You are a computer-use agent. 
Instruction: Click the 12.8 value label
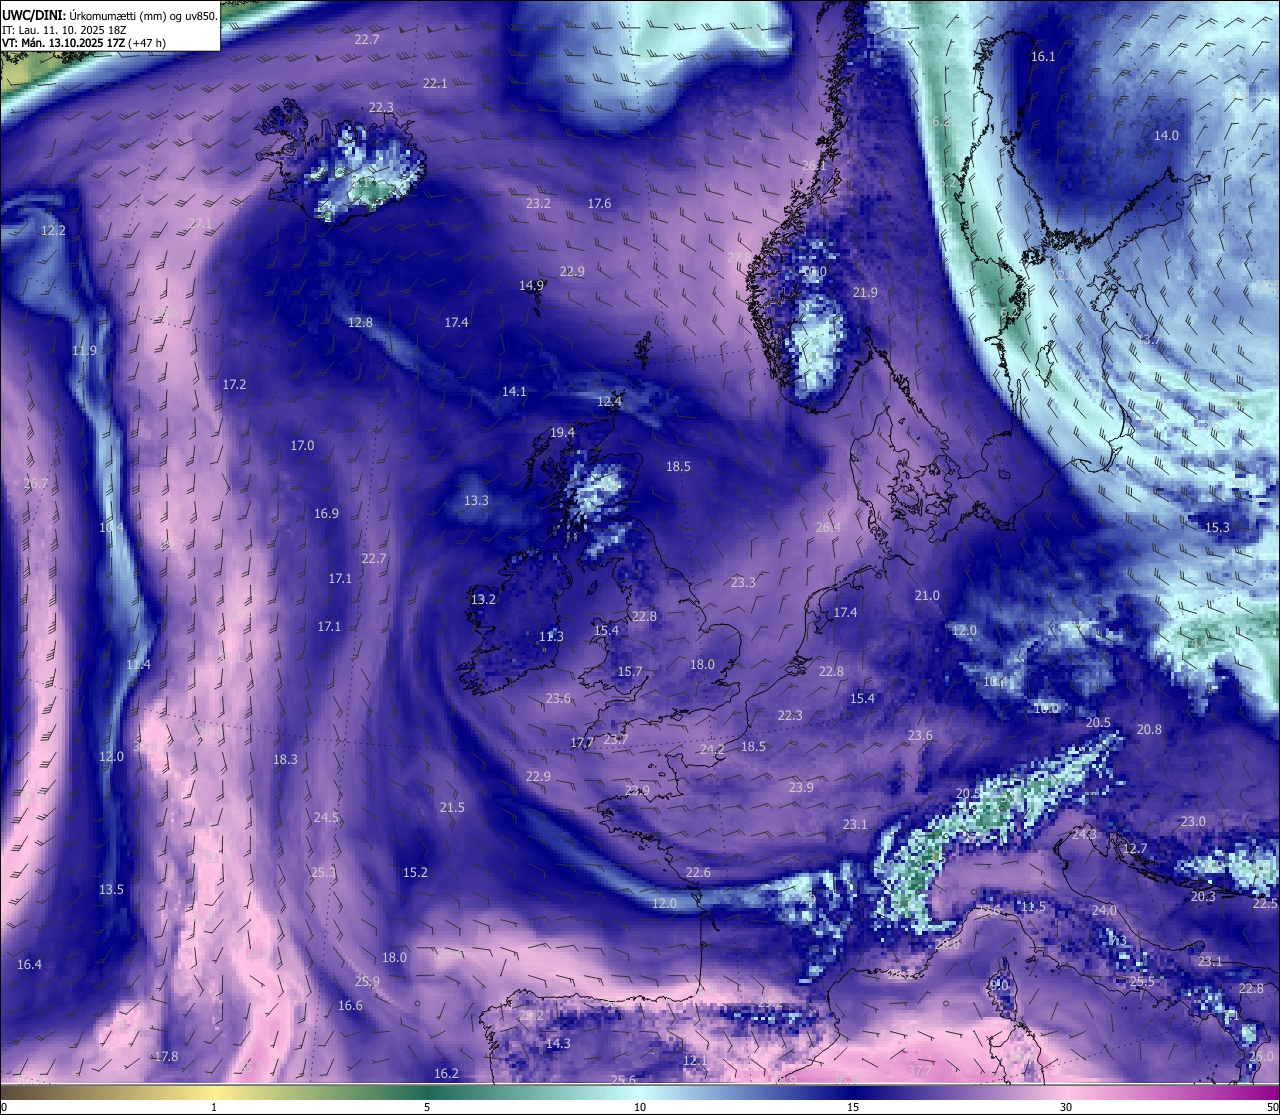360,323
